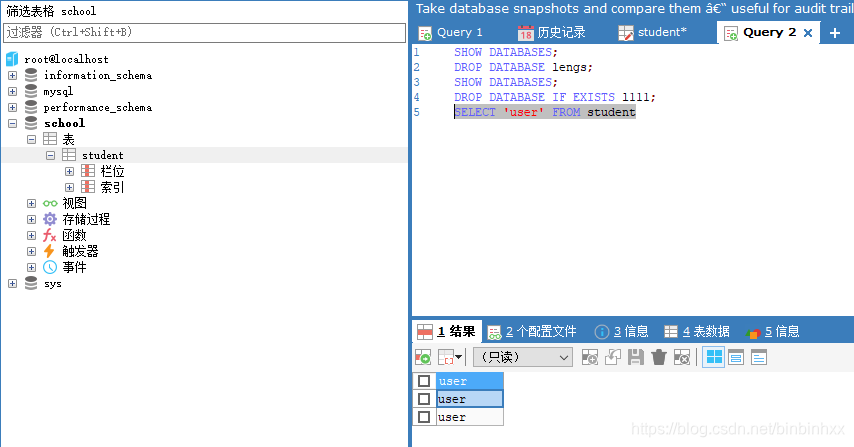Viewport: 854px width, 447px height.
Task: Expand the 函数 node
Action: click(x=32, y=235)
